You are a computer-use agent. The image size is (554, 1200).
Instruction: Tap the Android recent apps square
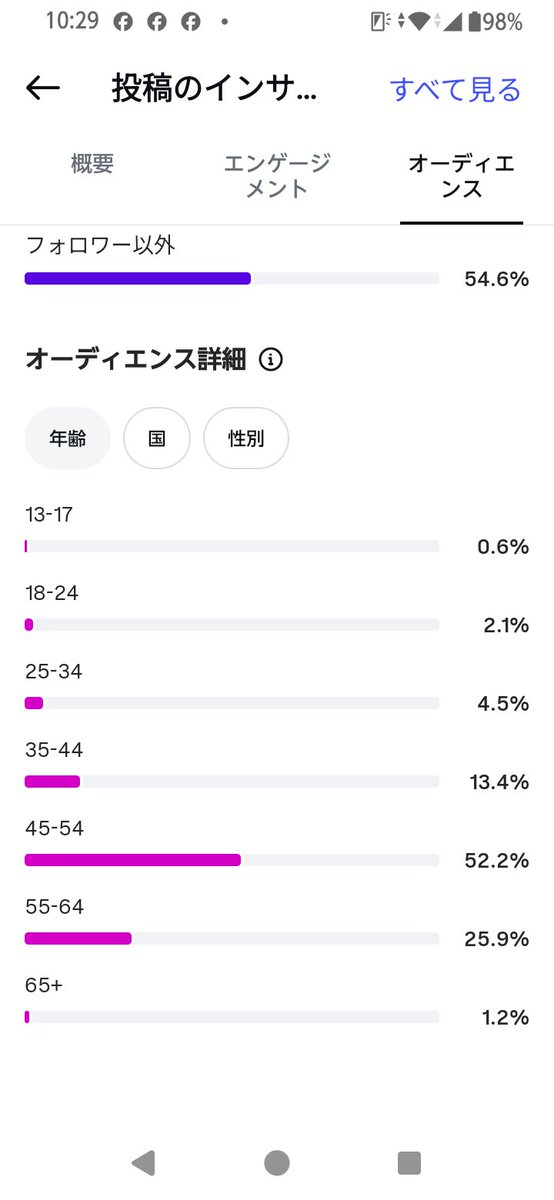pos(409,1162)
